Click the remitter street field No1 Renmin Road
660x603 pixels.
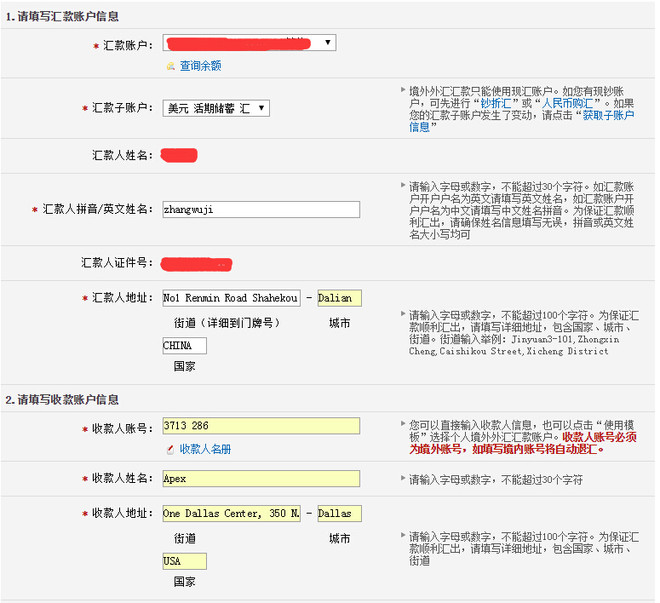[231, 298]
